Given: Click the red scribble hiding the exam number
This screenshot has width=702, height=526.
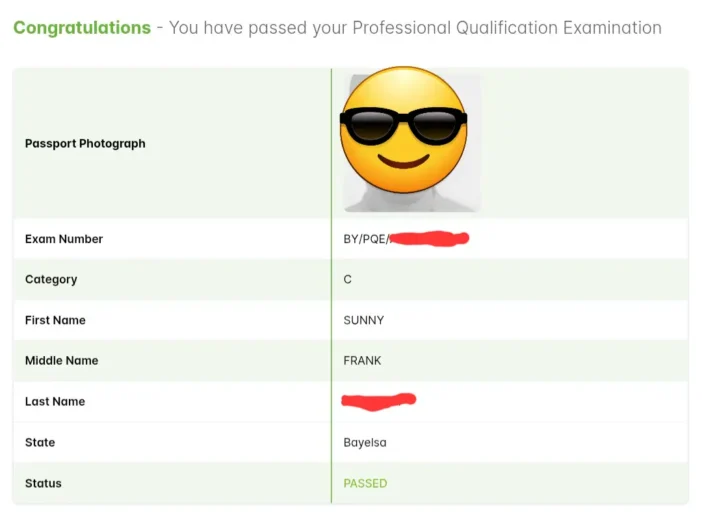Looking at the screenshot, I should 428,239.
